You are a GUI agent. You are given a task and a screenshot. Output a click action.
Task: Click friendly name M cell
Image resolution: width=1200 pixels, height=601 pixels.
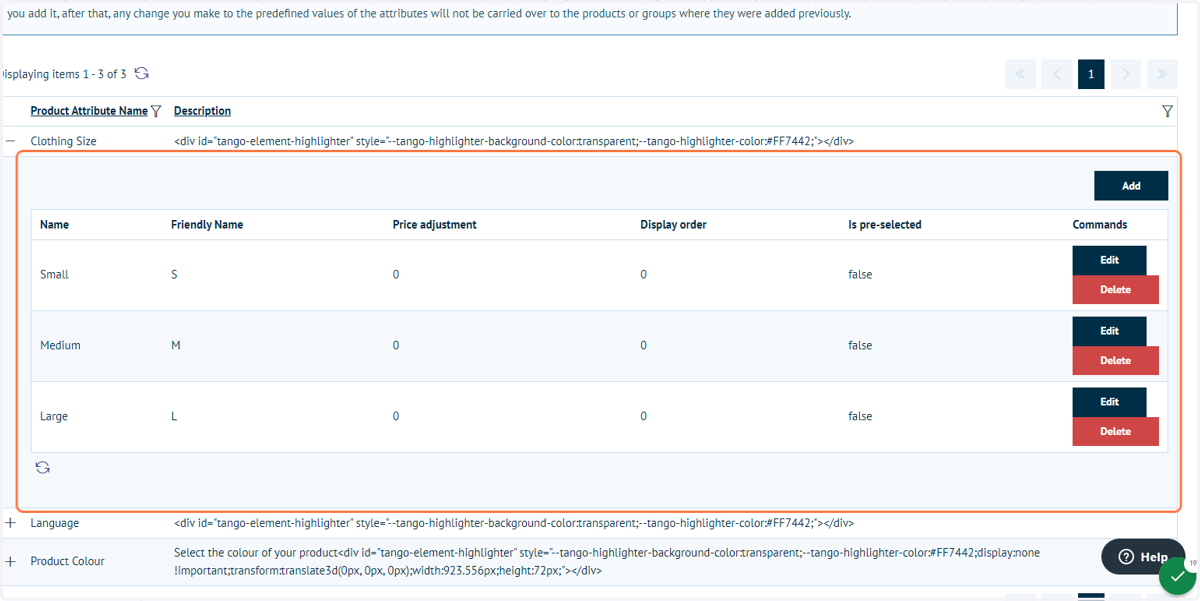click(176, 346)
